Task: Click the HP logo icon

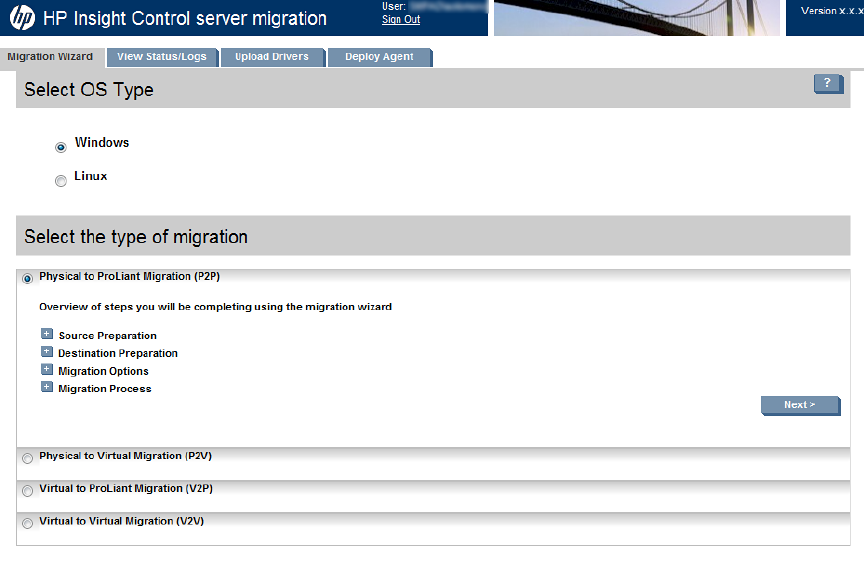Action: [x=22, y=18]
